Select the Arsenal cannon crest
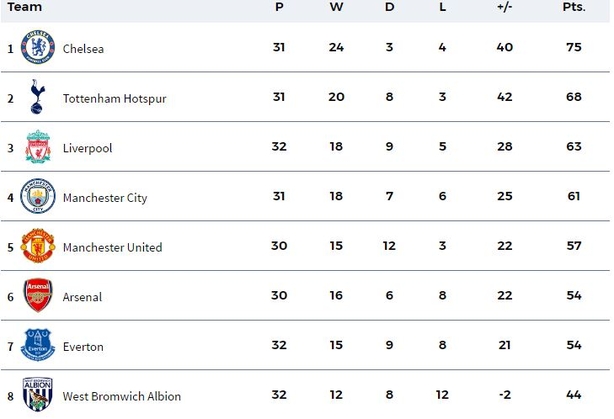Viewport: 614px width, 419px height. (x=38, y=295)
